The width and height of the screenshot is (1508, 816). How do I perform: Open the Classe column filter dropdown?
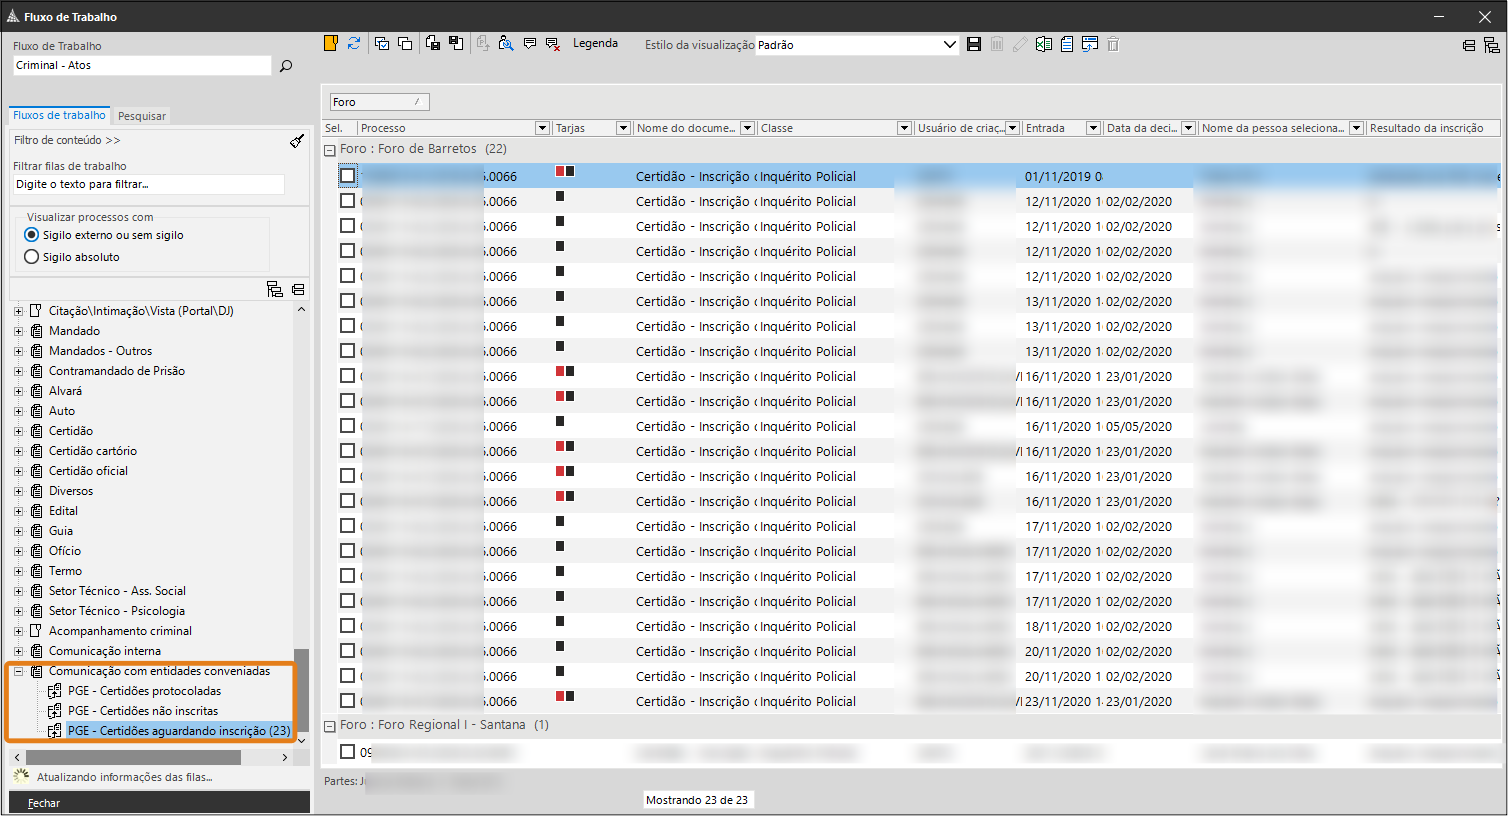click(904, 128)
